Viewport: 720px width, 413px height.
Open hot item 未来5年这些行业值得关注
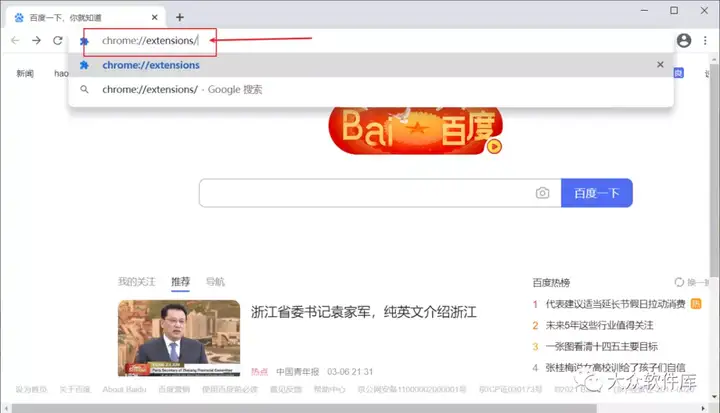pyautogui.click(x=599, y=325)
